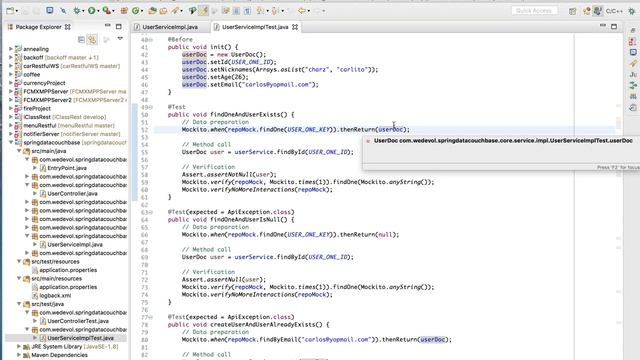The image size is (640, 360).
Task: Click the Debug bug icon in toolbar
Action: click(76, 11)
